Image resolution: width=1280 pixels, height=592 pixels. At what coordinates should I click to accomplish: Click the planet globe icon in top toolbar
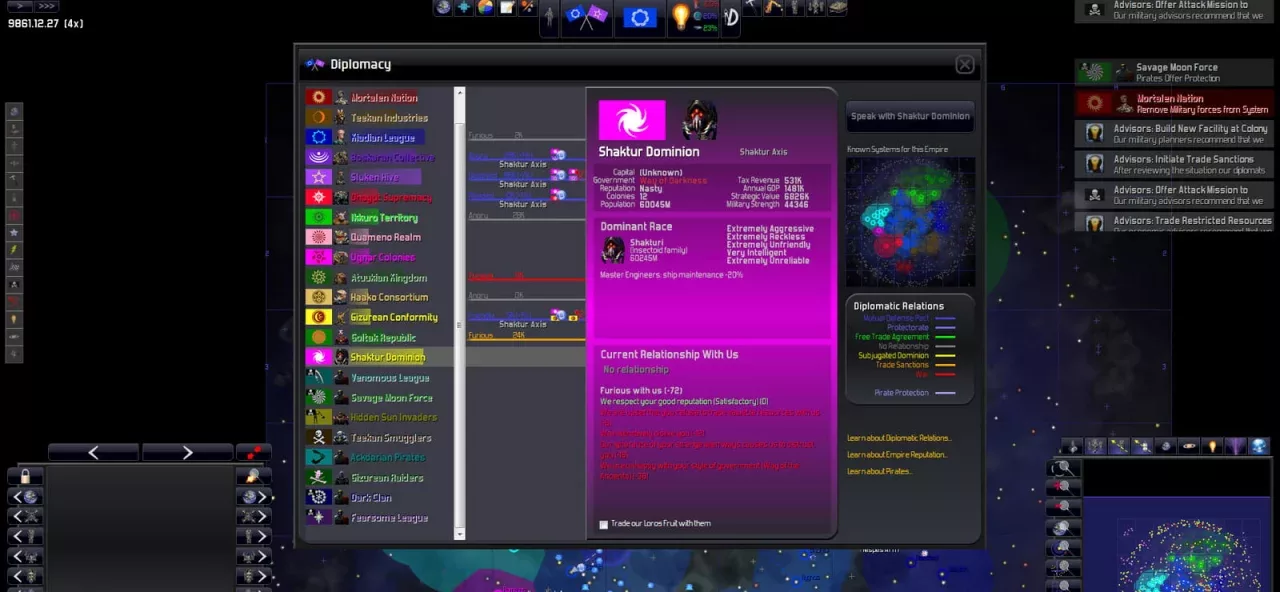tap(443, 8)
